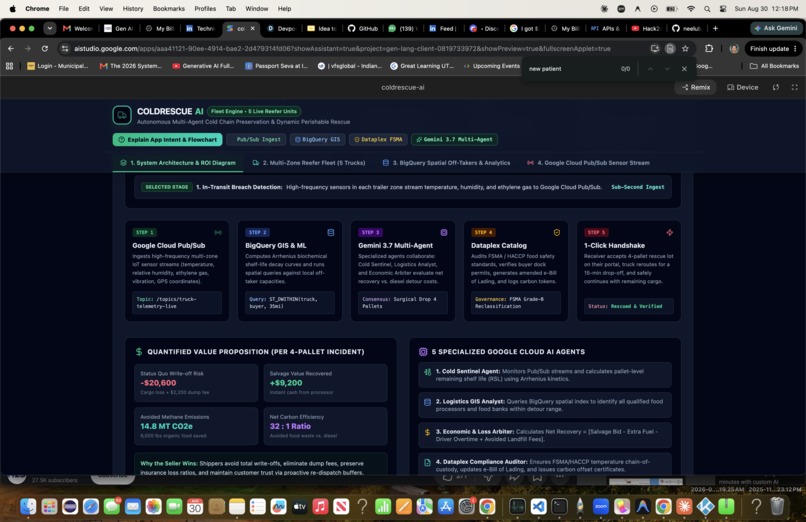This screenshot has height=522, width=806.
Task: Open BigQuery Spatial Off-Takers & Analytics tab
Action: pos(446,163)
